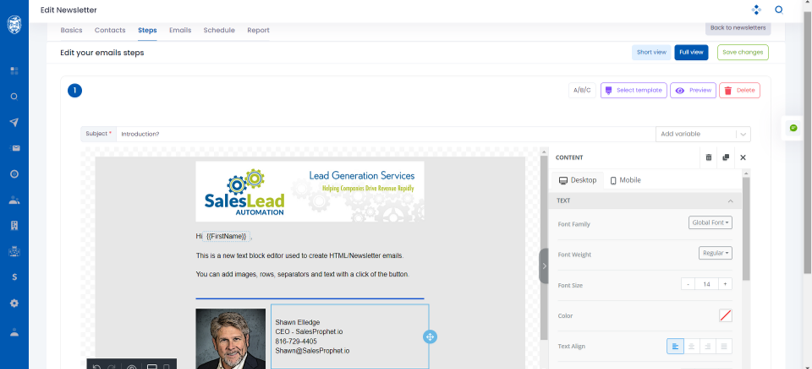
Task: Click undo arrow in bottom editor toolbar
Action: tap(96, 367)
